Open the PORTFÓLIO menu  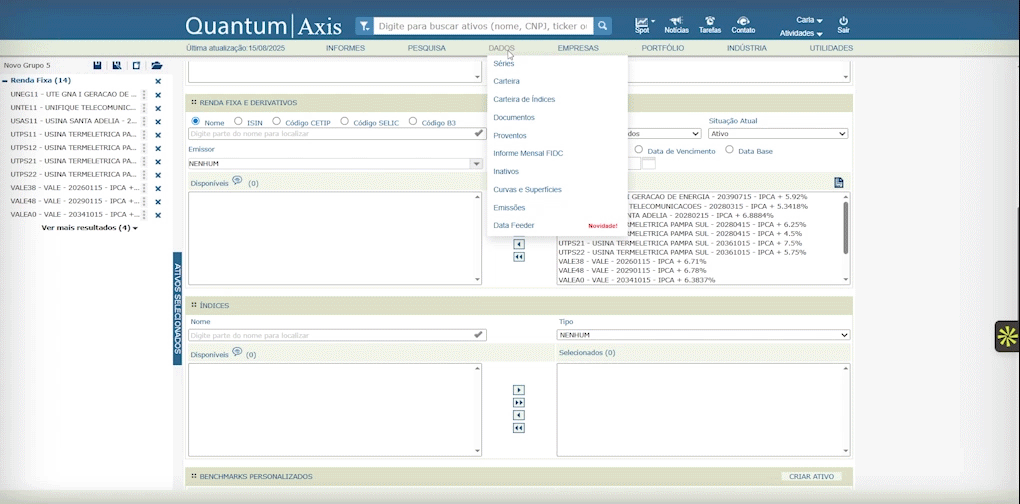pos(662,48)
